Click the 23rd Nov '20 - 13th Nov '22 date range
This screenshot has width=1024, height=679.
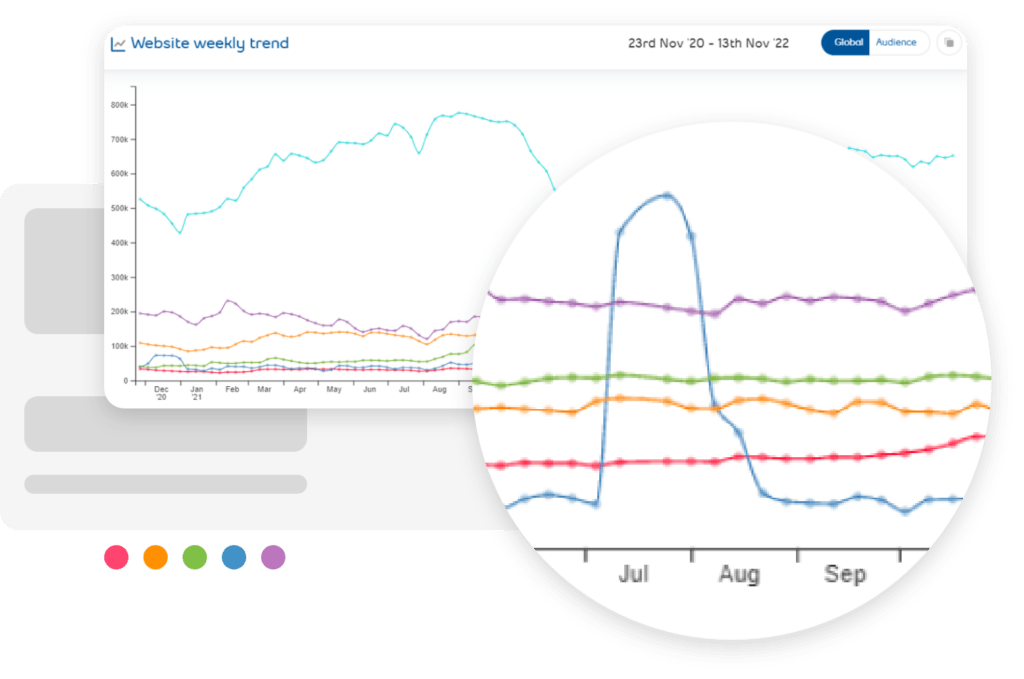pyautogui.click(x=709, y=43)
